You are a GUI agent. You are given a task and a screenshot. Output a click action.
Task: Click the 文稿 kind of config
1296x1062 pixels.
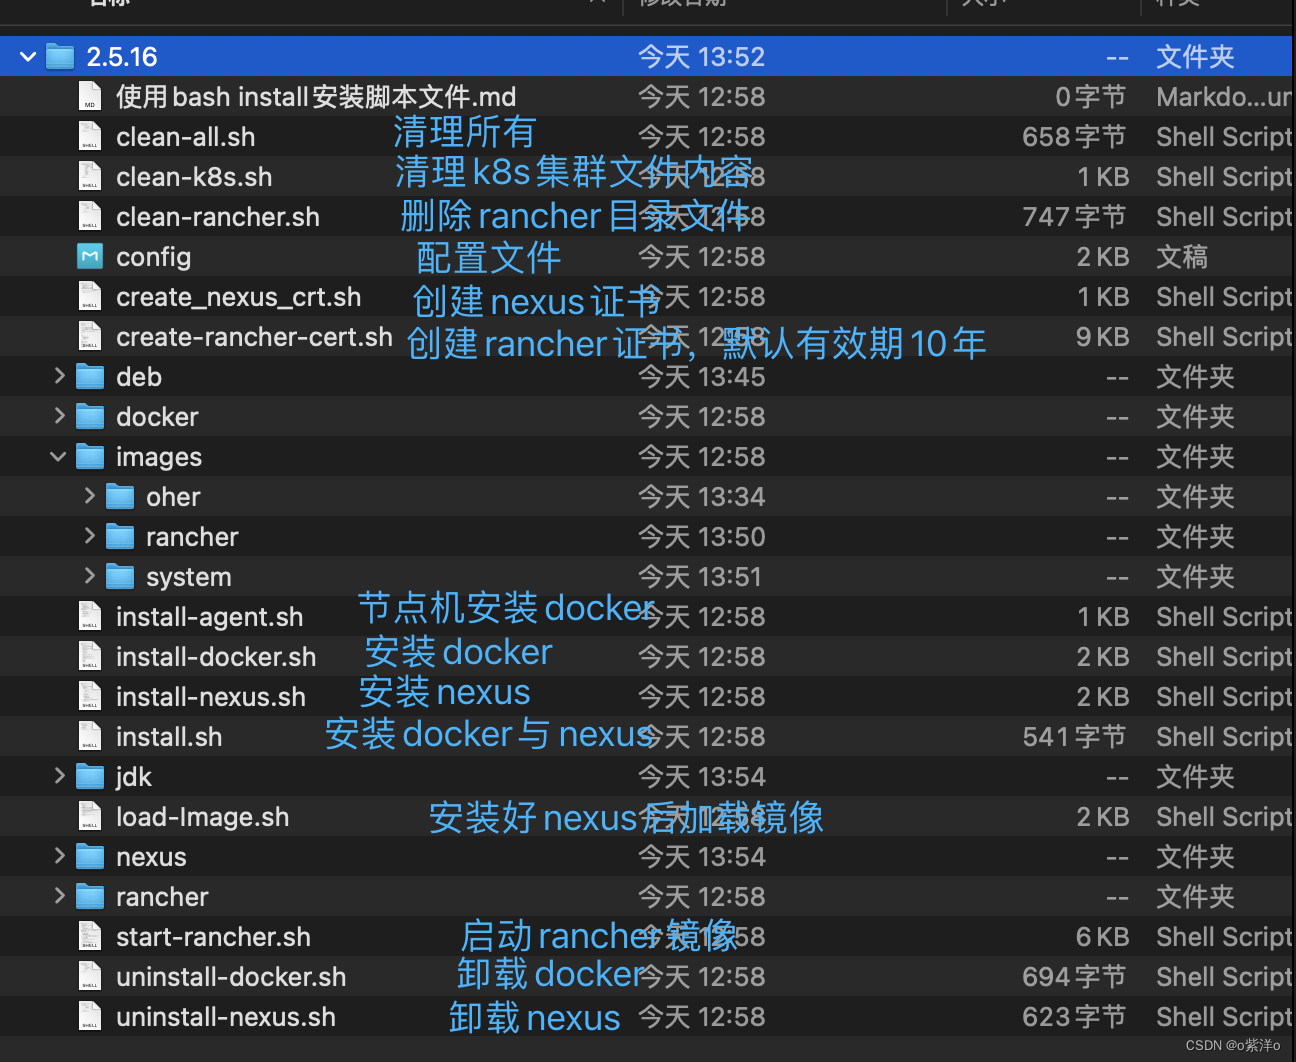(1182, 257)
